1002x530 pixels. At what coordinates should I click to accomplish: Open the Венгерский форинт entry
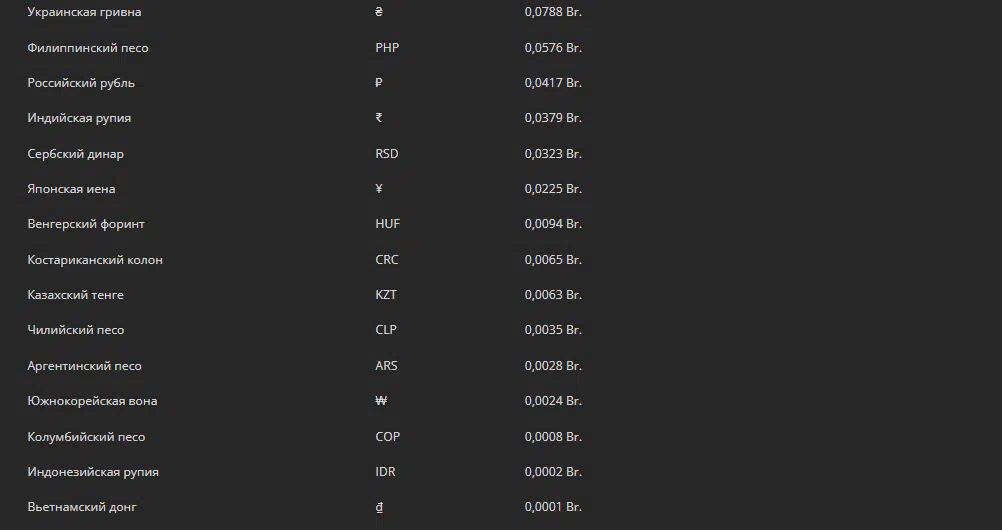tap(86, 224)
